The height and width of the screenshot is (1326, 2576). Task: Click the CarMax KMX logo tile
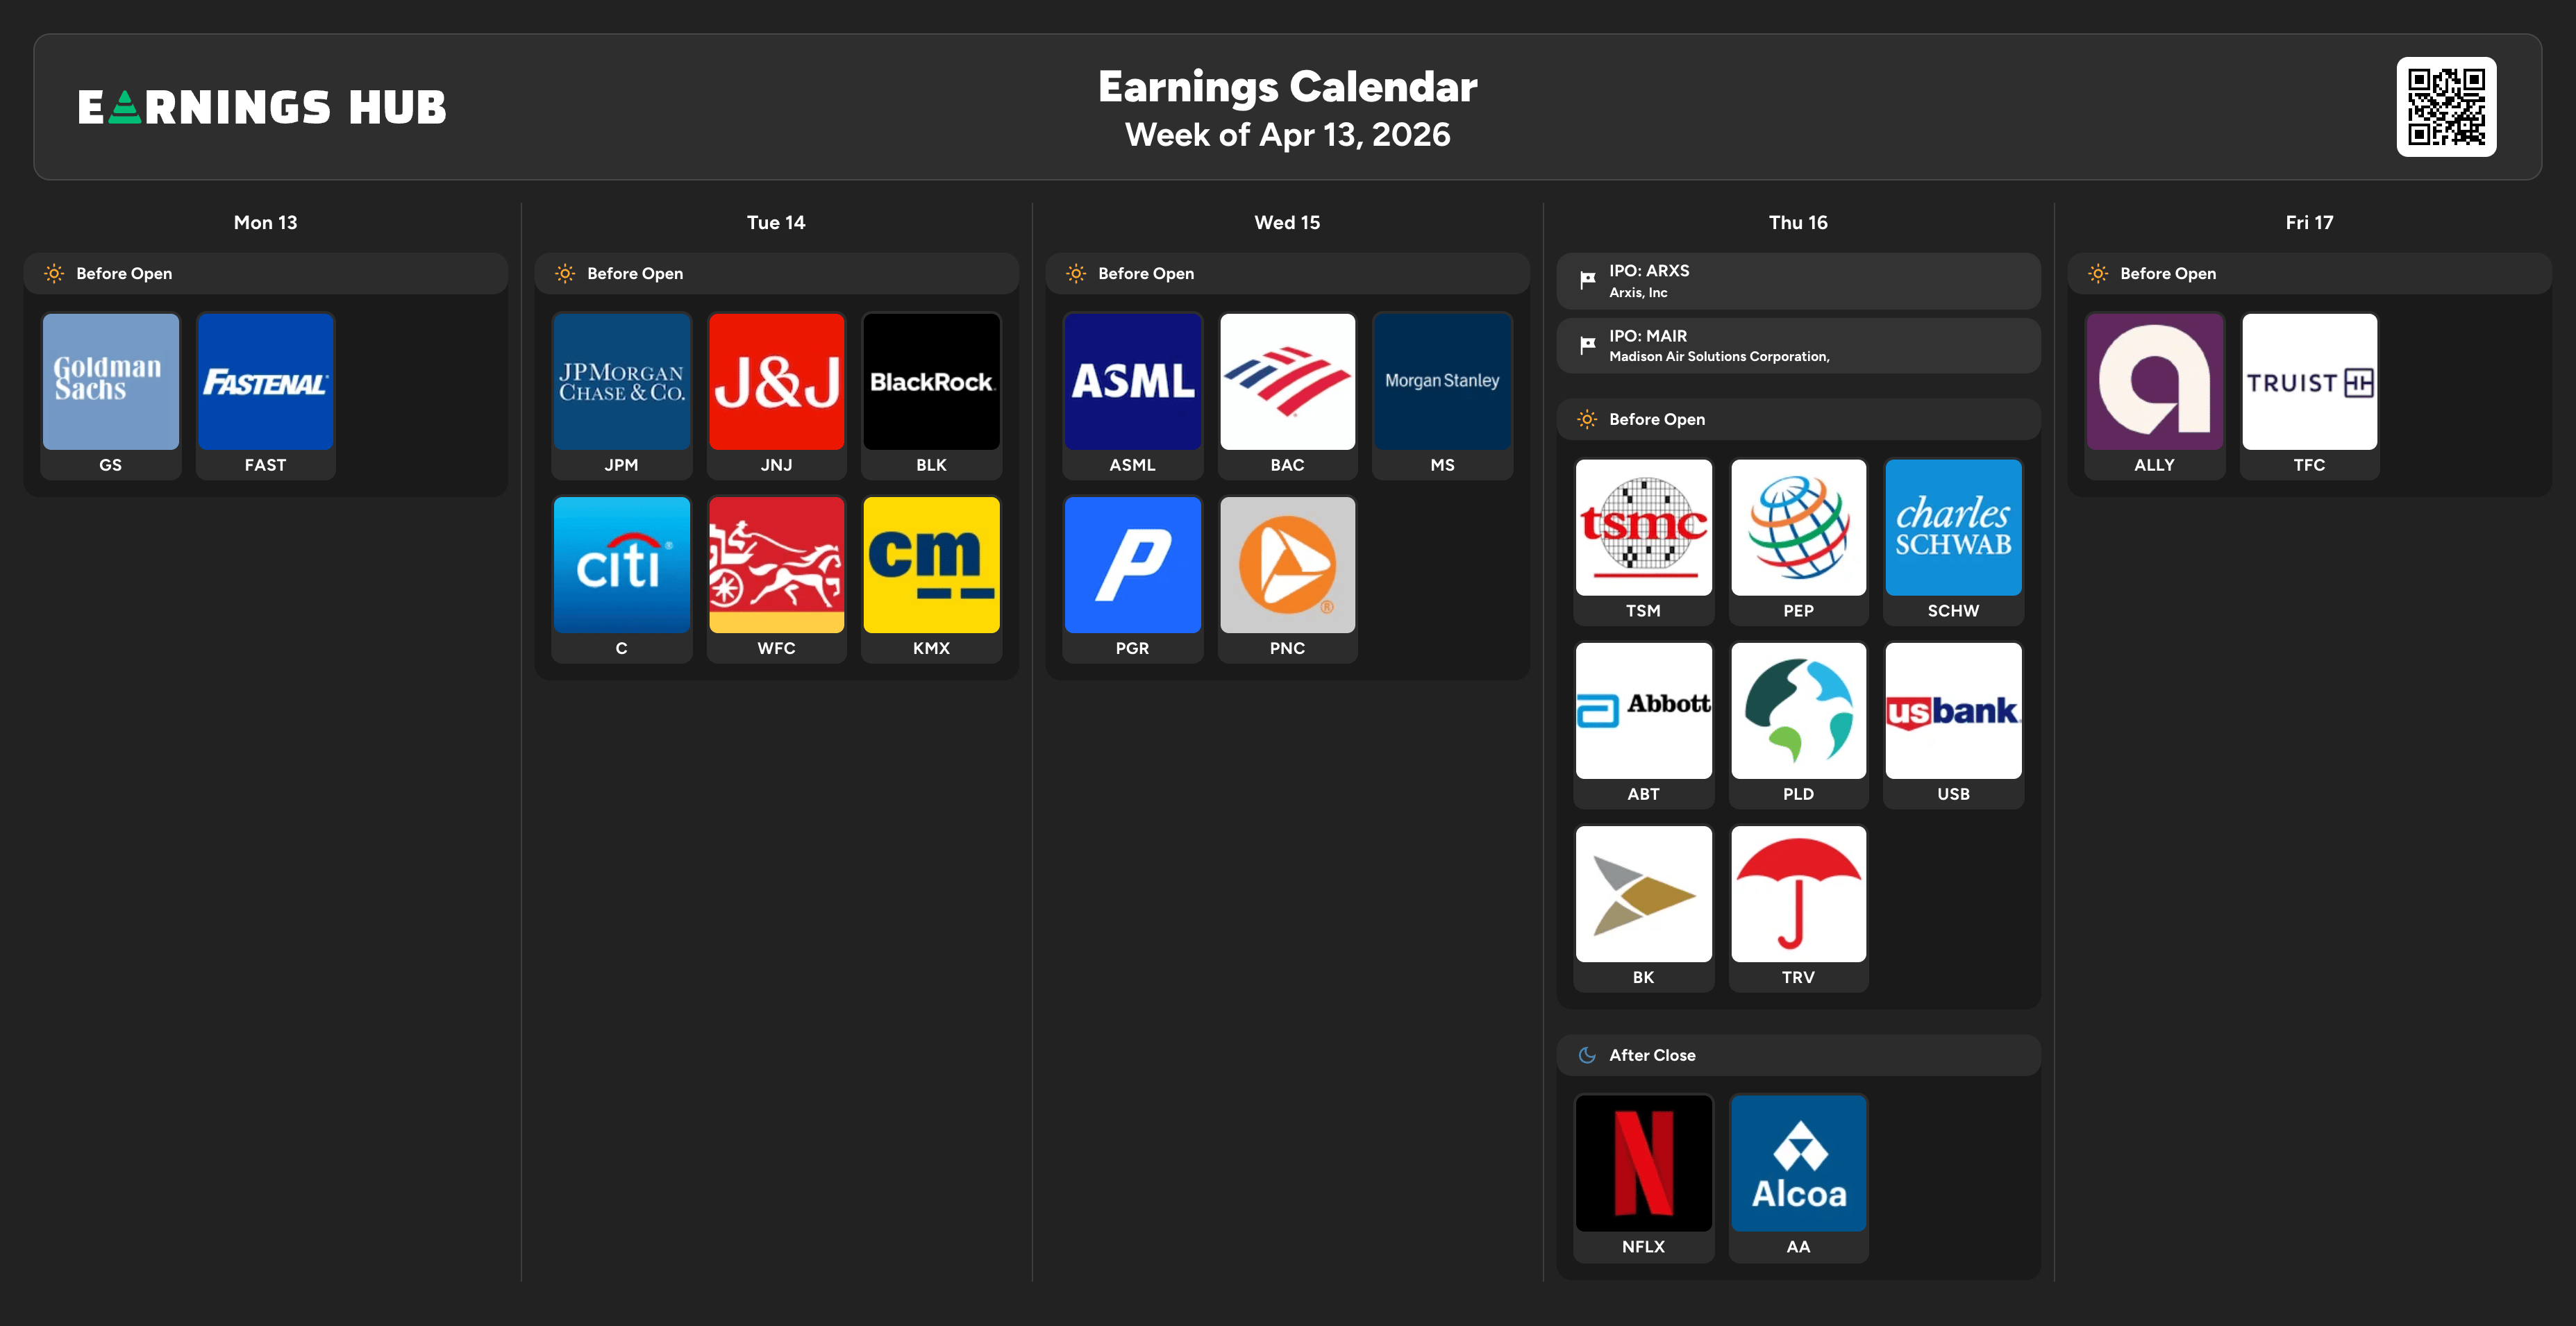click(931, 565)
